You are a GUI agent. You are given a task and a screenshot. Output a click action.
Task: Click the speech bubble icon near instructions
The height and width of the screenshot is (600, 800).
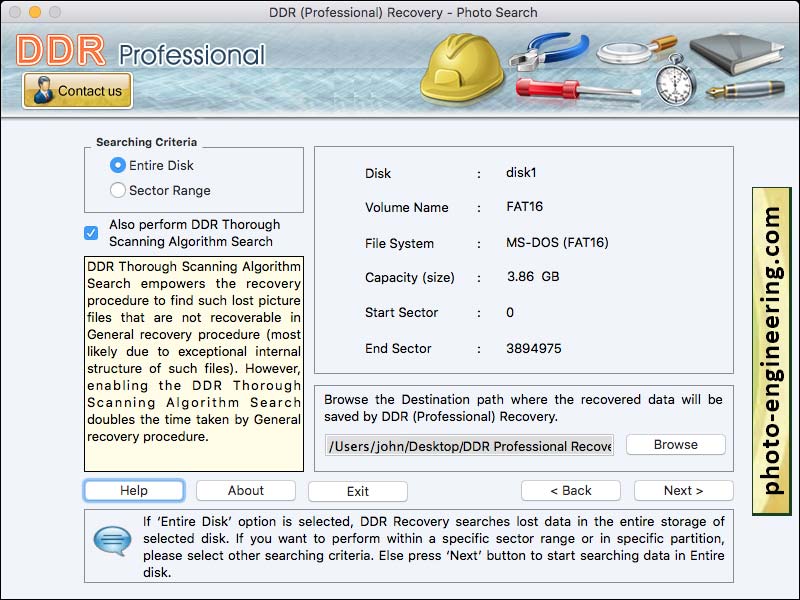pyautogui.click(x=110, y=540)
